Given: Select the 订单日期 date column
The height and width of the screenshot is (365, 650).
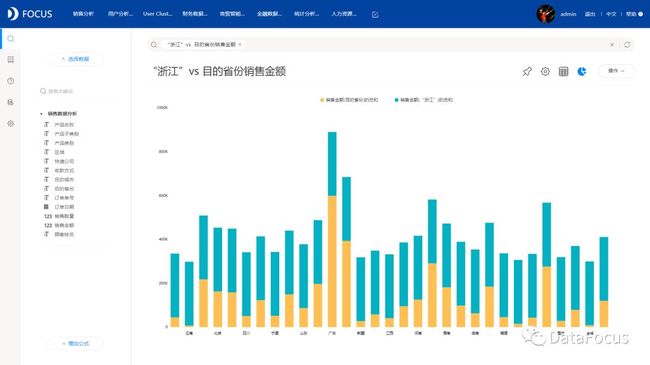Looking at the screenshot, I should click(x=64, y=207).
